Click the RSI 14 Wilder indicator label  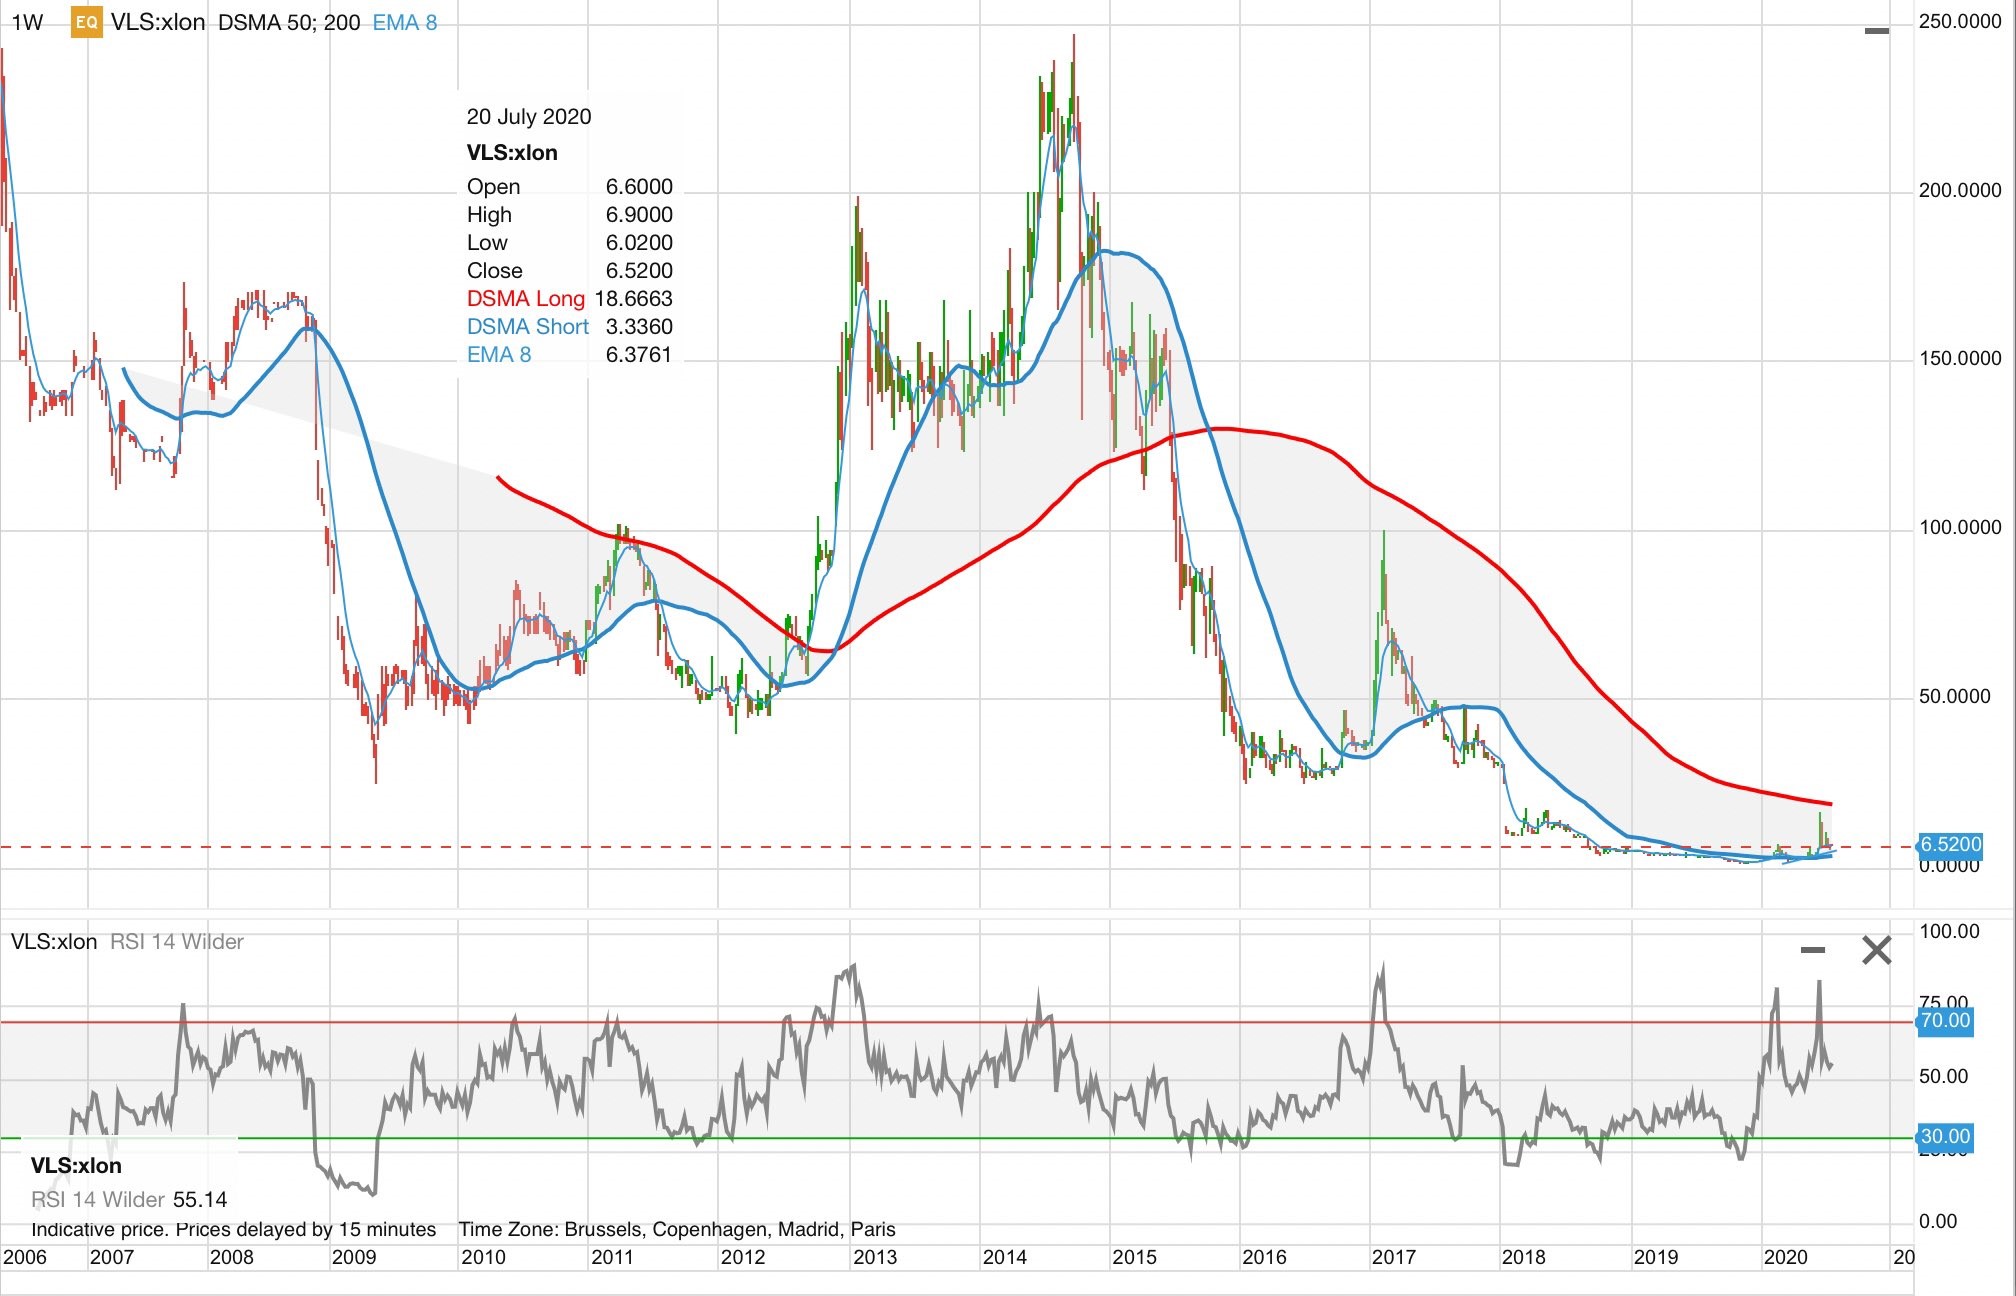177,942
